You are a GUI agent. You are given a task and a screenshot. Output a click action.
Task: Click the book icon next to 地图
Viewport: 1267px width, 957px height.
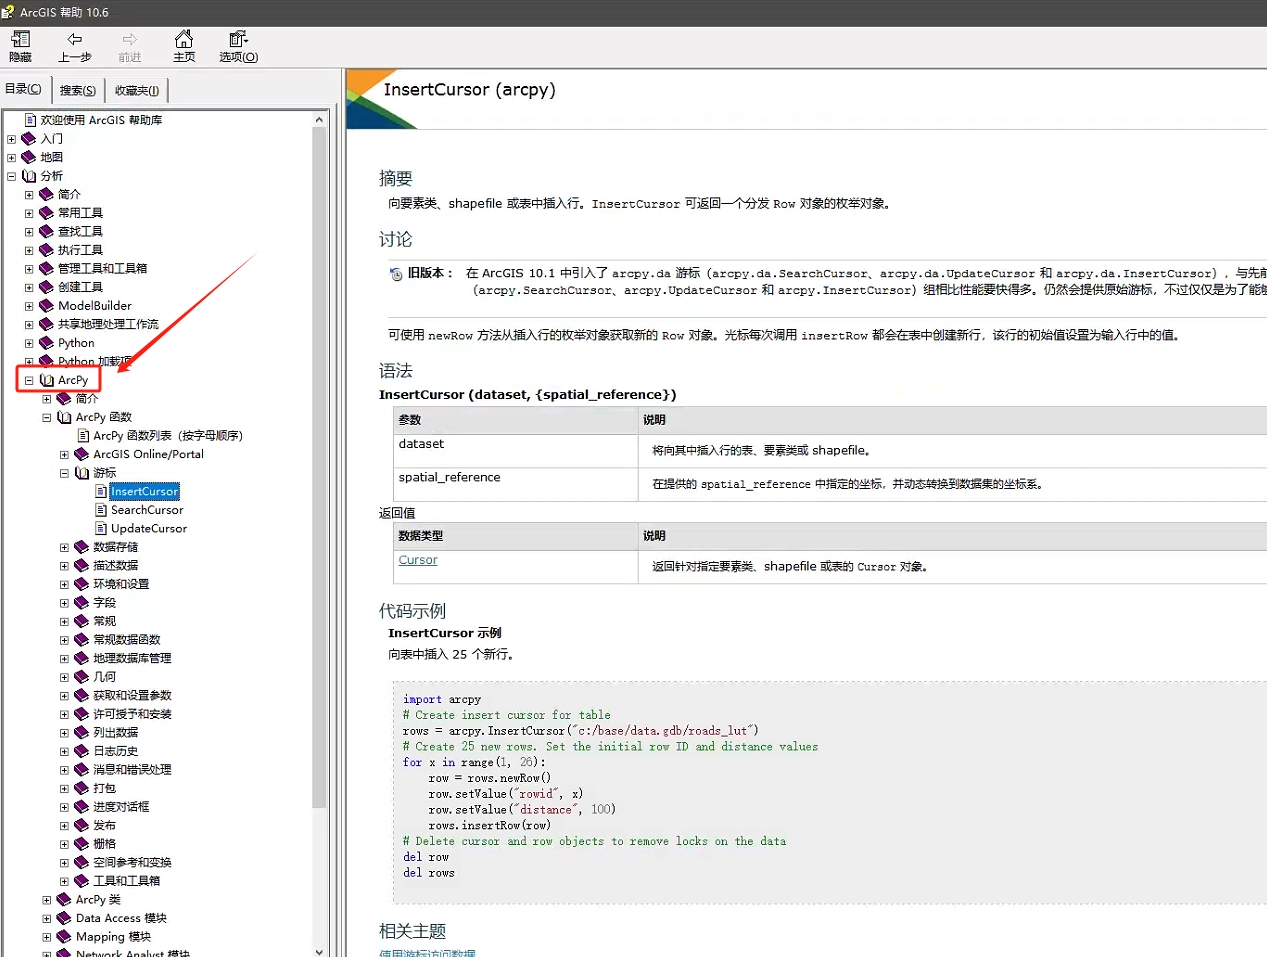click(29, 157)
